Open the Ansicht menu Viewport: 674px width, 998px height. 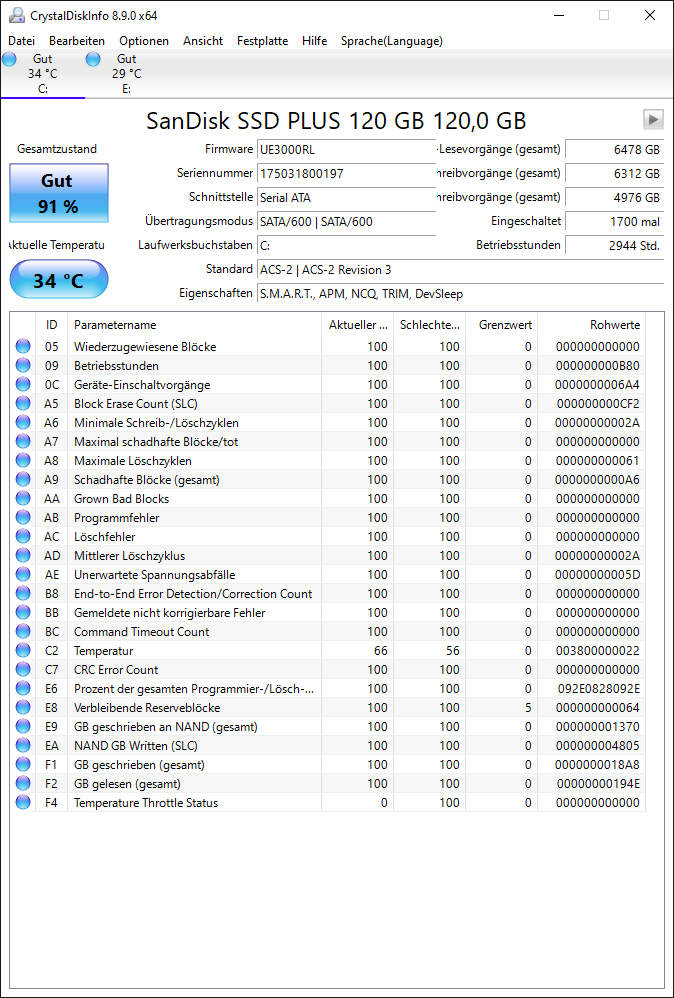(203, 41)
